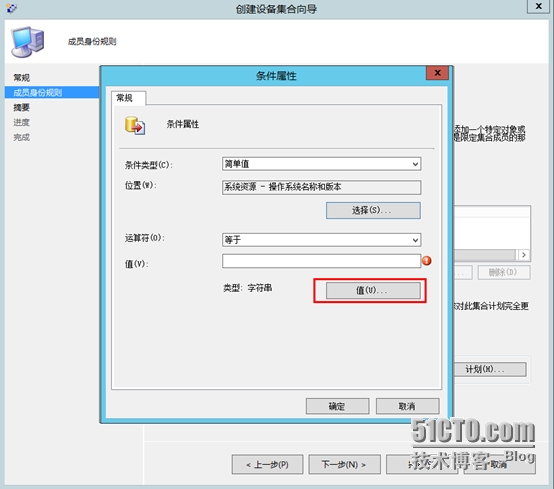Viewport: 554px width, 489px height.
Task: Select 摘要 in the wizard sidebar
Action: pos(22,107)
